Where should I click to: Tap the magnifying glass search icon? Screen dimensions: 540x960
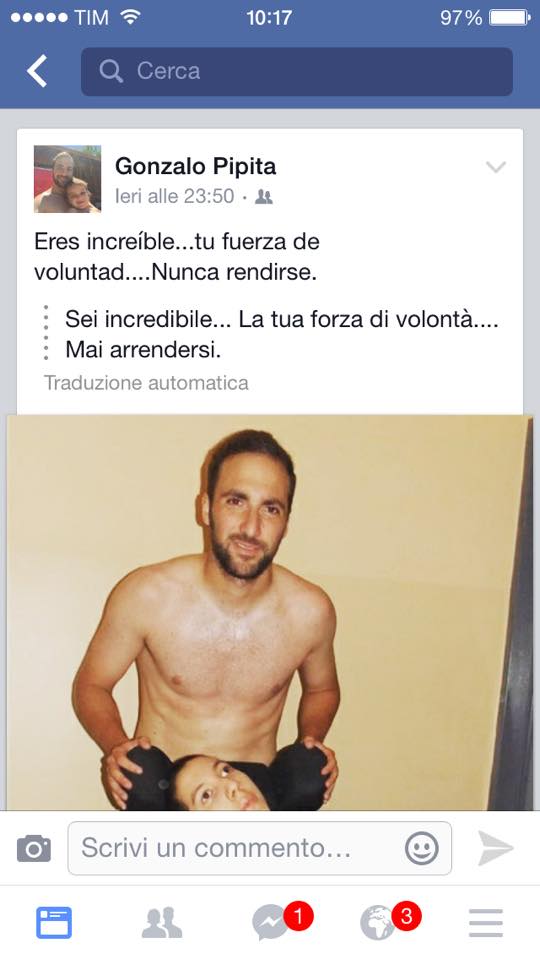tap(111, 71)
